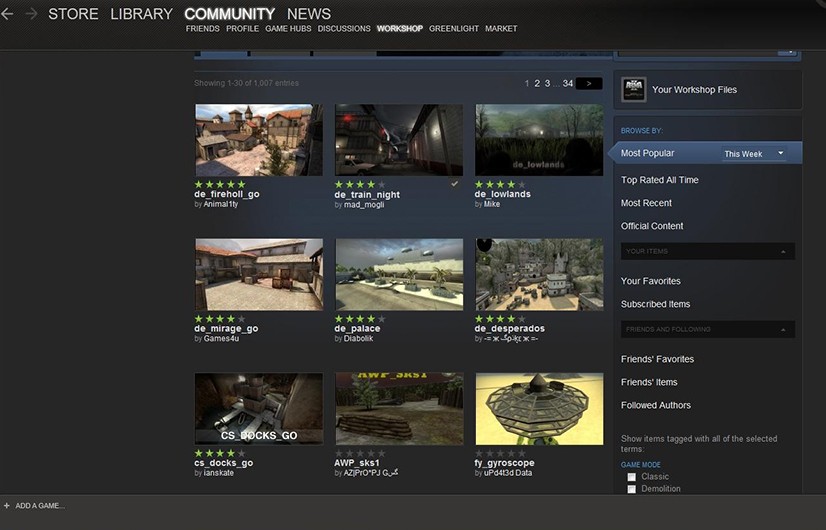The width and height of the screenshot is (826, 530).
Task: Browse by Most Recent
Action: (x=646, y=203)
